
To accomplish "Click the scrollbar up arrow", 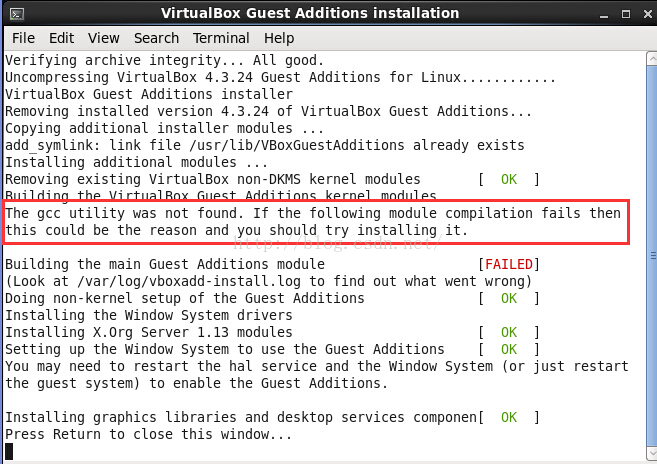I will point(652,59).
